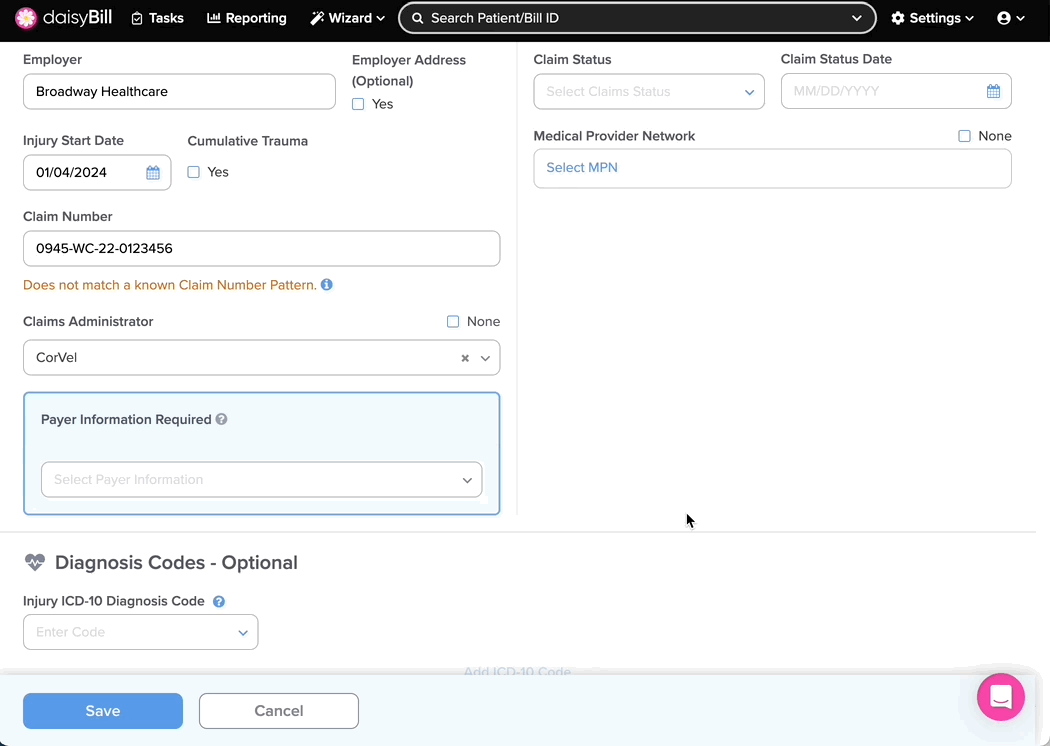Open the Reporting menu
Image resolution: width=1050 pixels, height=746 pixels.
[x=247, y=18]
